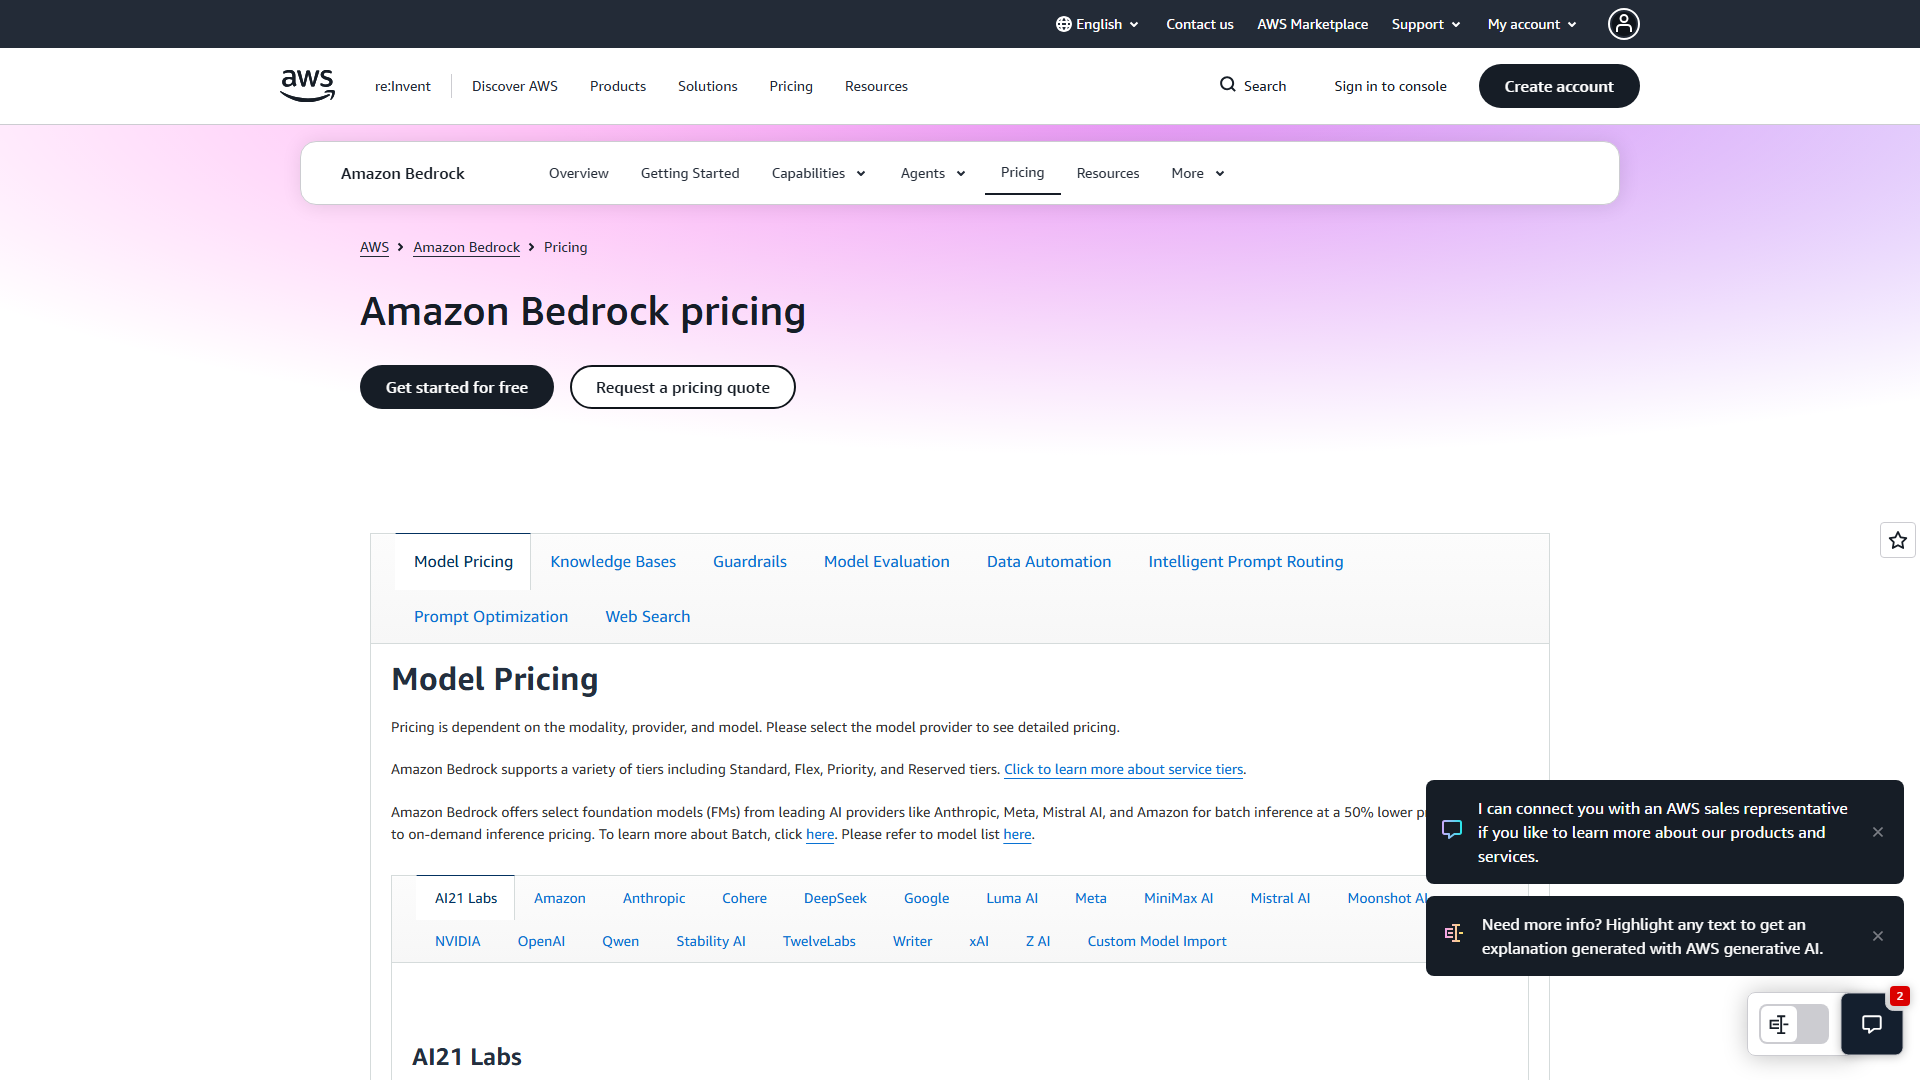Click the star feedback icon at the right edge
The height and width of the screenshot is (1080, 1920).
[x=1897, y=540]
